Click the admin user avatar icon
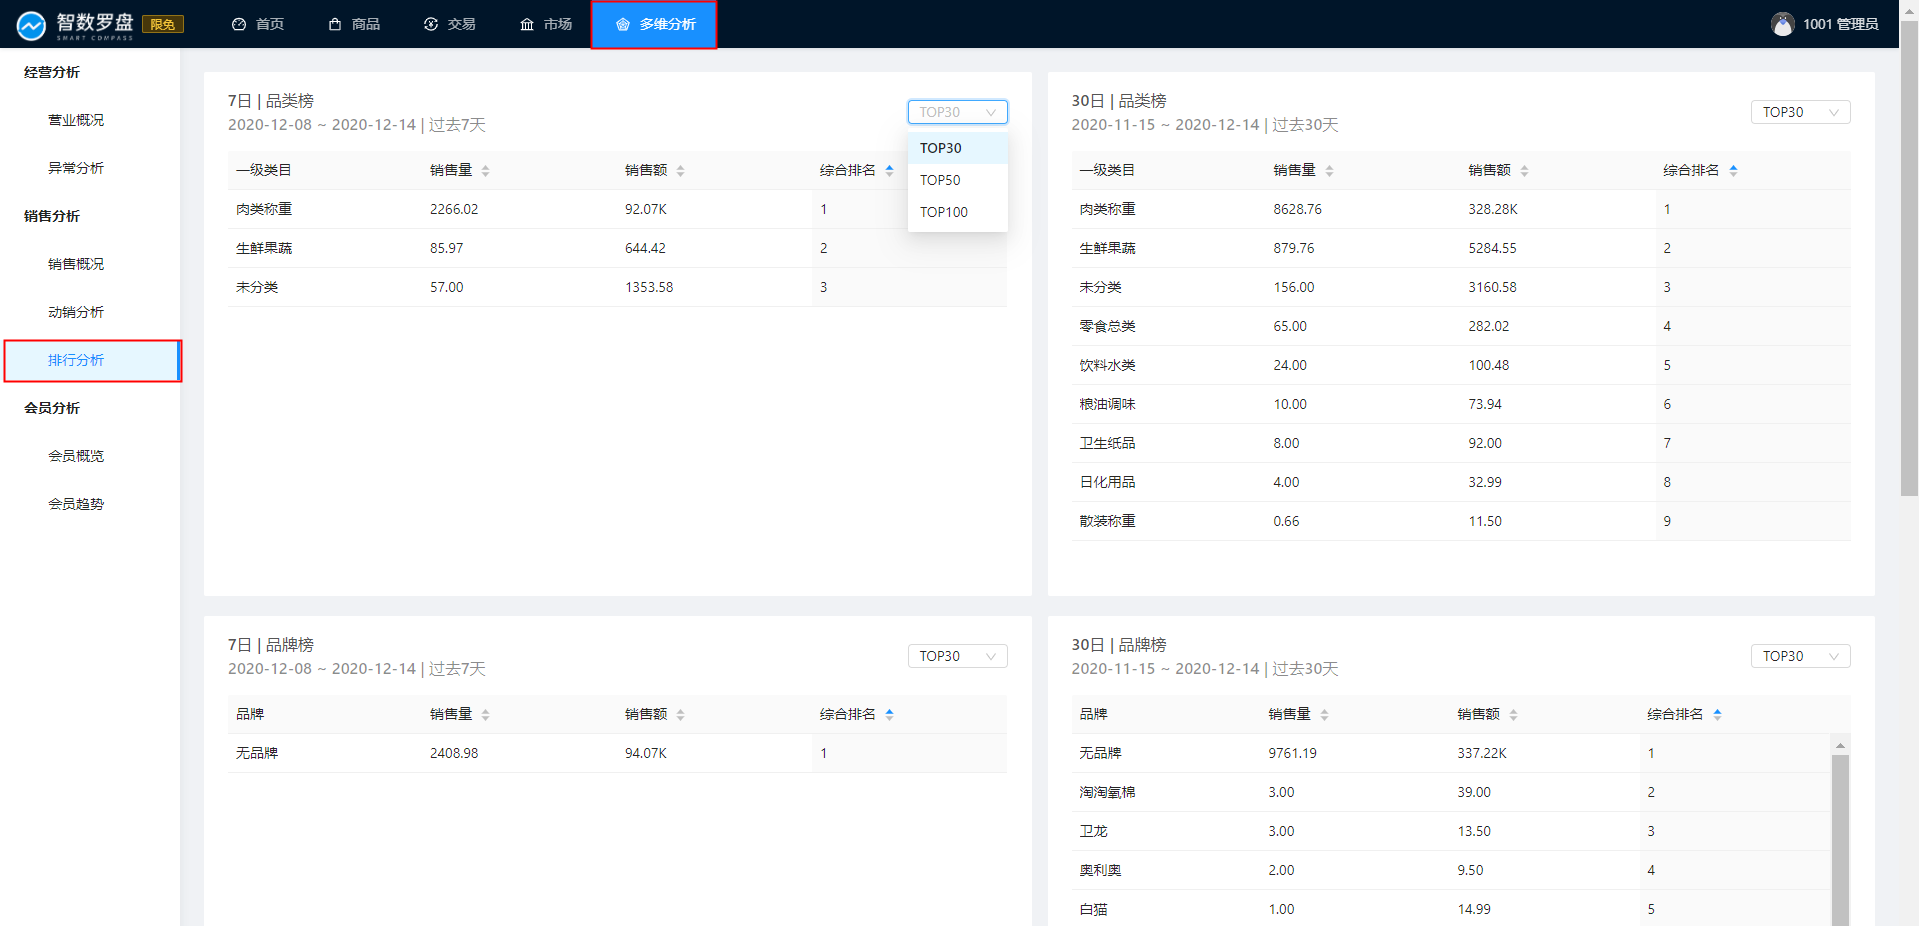Image resolution: width=1919 pixels, height=926 pixels. (x=1782, y=24)
